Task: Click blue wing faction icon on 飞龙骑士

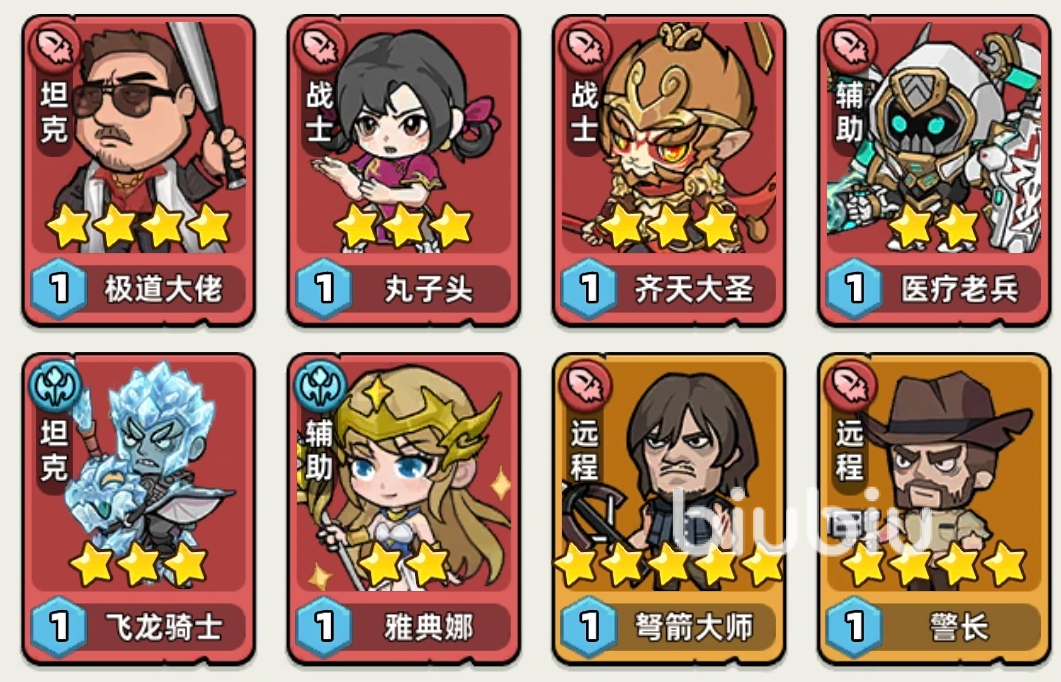Action: pyautogui.click(x=54, y=386)
